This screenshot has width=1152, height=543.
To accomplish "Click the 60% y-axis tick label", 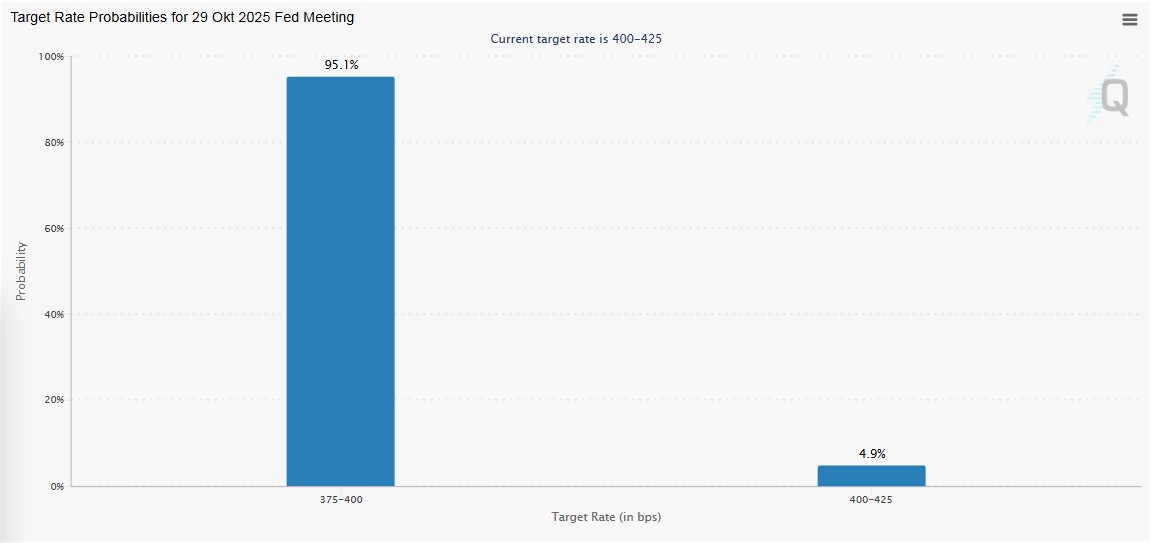I will point(53,229).
